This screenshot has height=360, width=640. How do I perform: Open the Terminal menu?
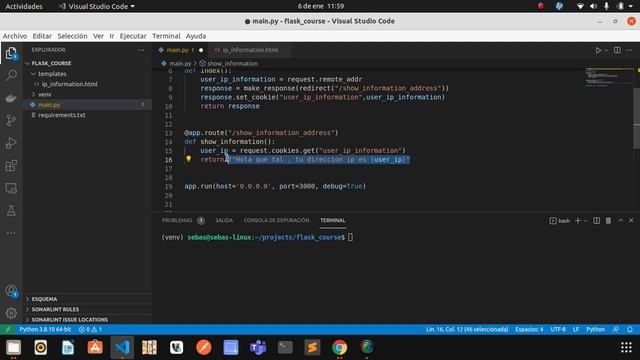166,36
